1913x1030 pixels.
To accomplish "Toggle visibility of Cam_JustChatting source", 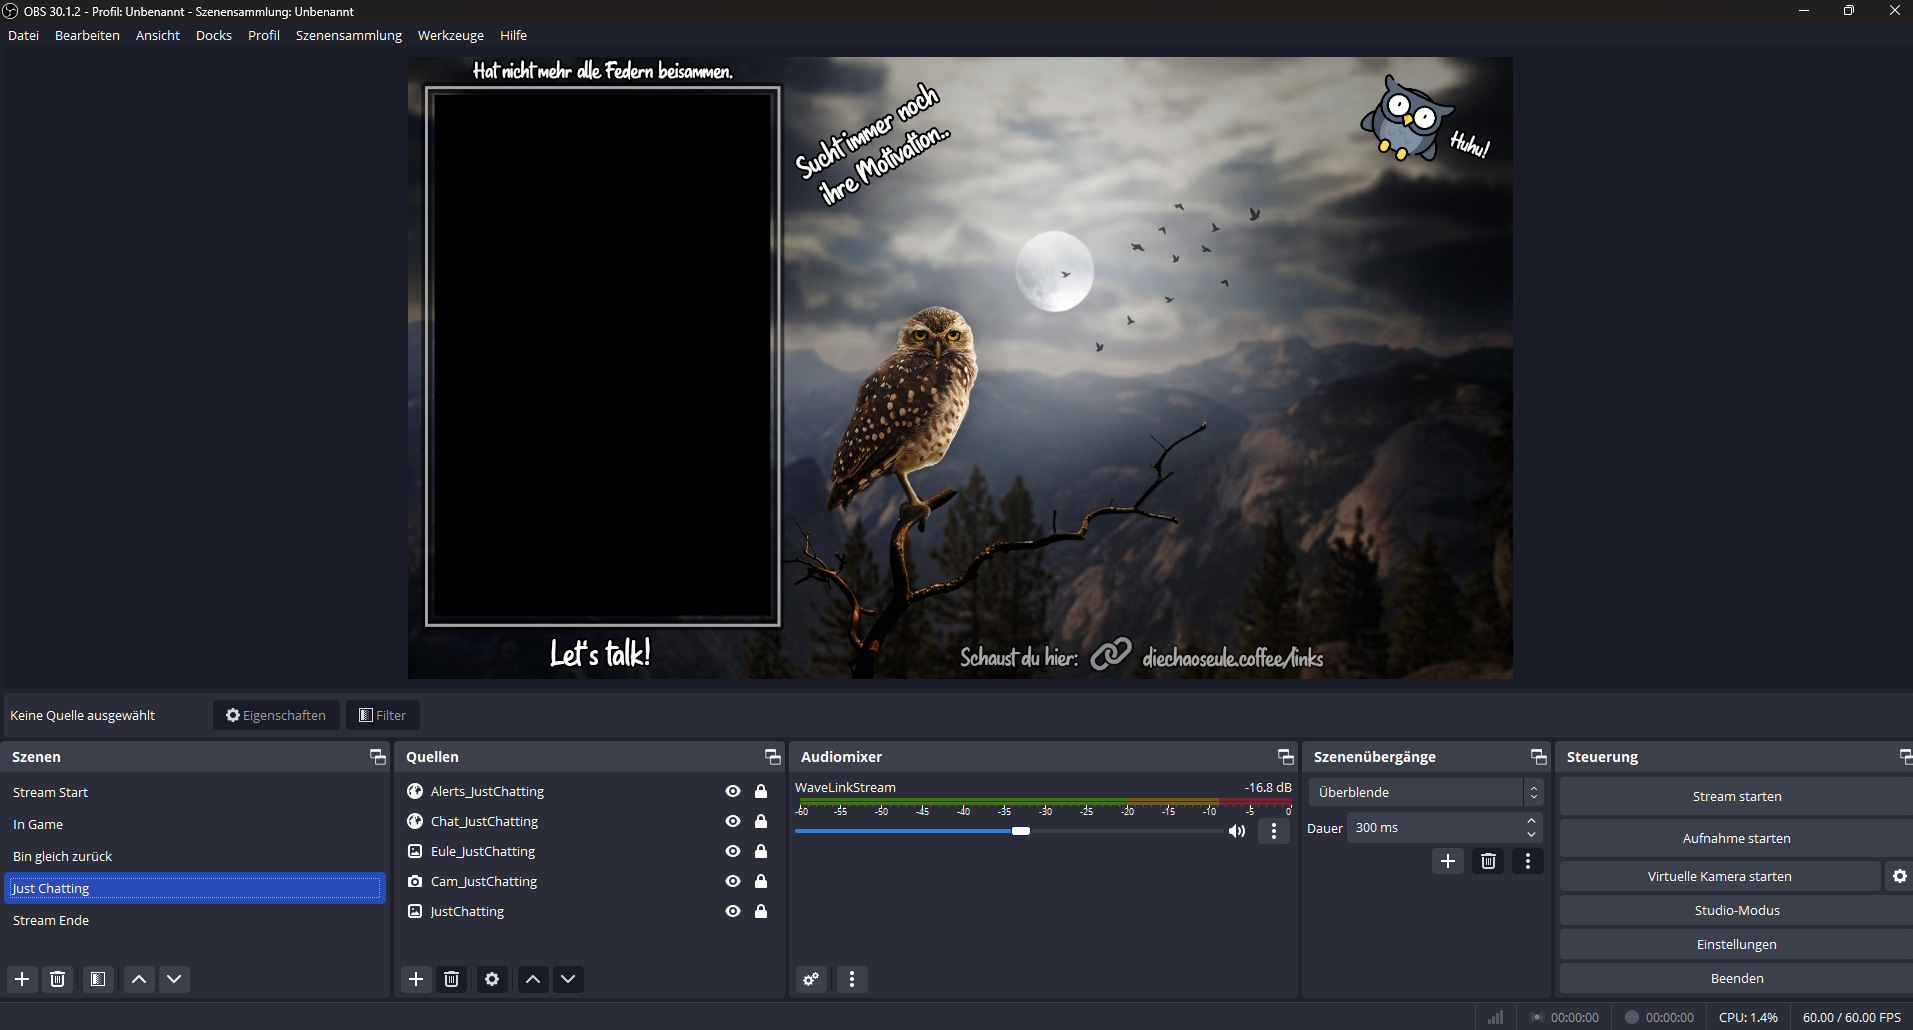I will (x=733, y=881).
